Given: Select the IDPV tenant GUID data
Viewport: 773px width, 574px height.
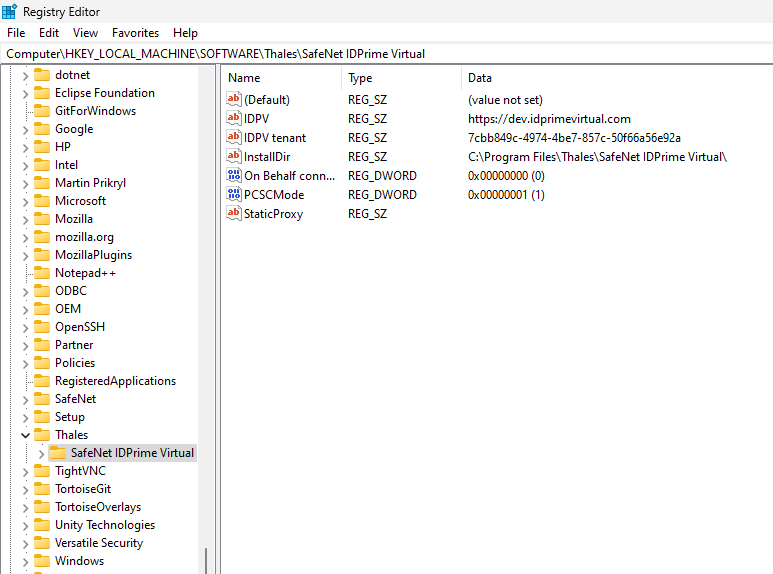Looking at the screenshot, I should point(574,138).
